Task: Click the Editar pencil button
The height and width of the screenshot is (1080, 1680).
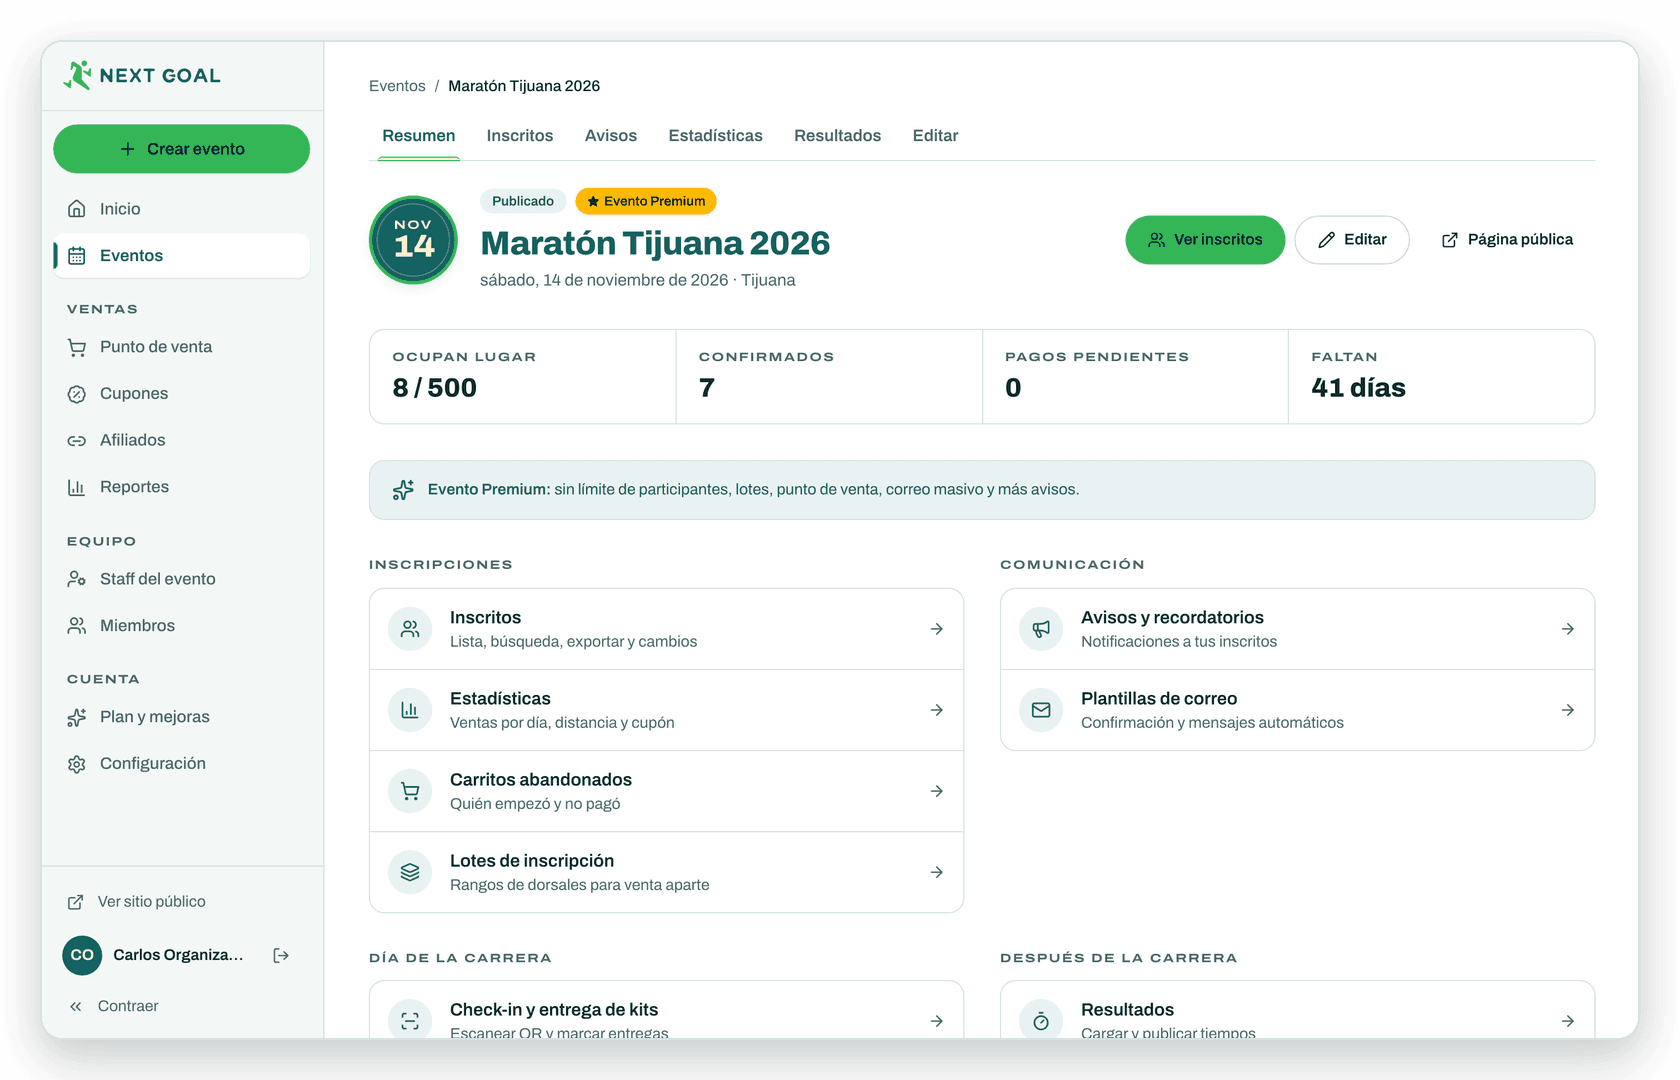Action: (1352, 240)
